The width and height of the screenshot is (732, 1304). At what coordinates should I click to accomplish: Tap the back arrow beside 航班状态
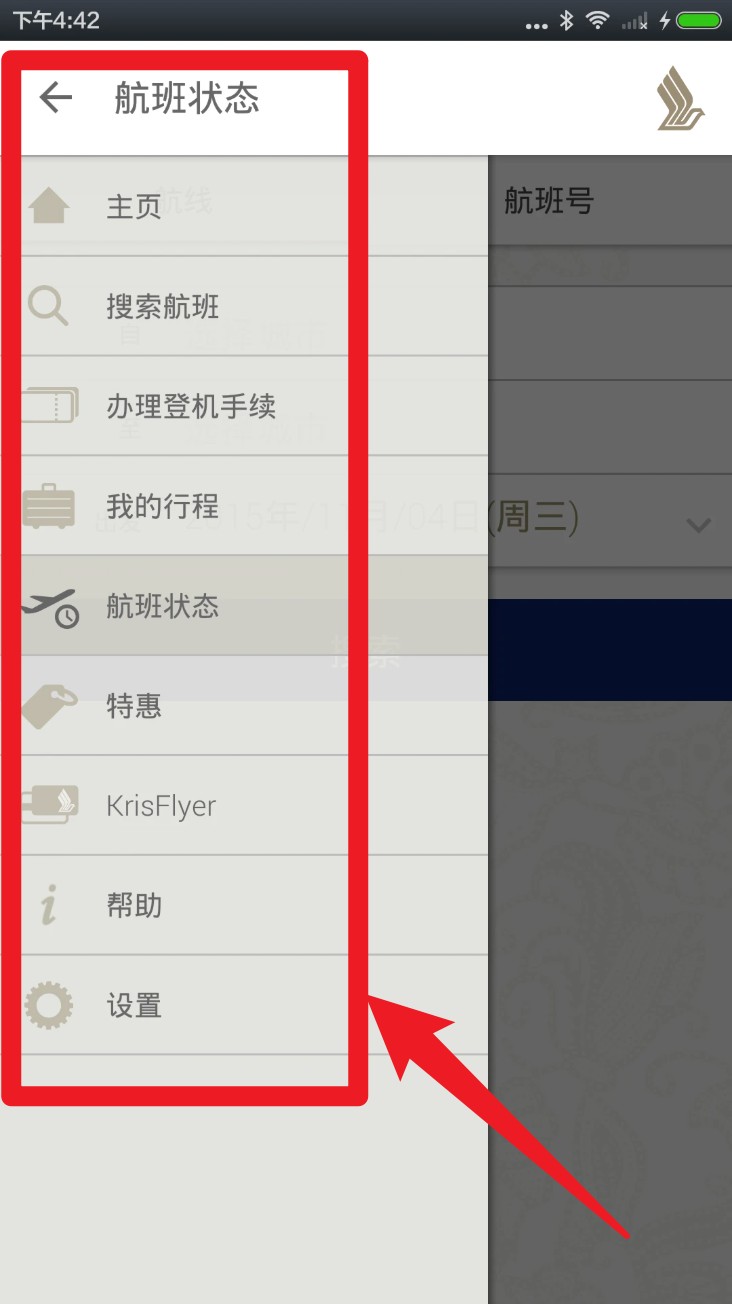click(56, 98)
